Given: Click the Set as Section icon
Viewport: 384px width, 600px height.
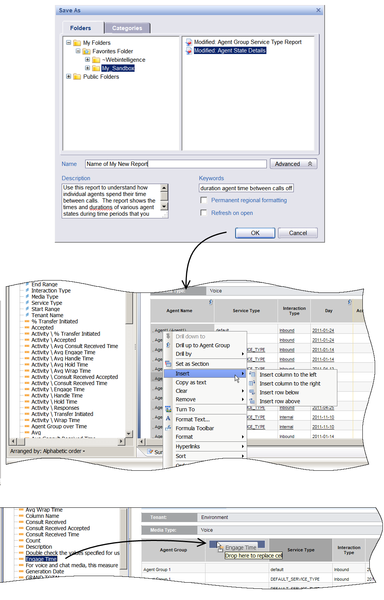Looking at the screenshot, I should tap(168, 364).
